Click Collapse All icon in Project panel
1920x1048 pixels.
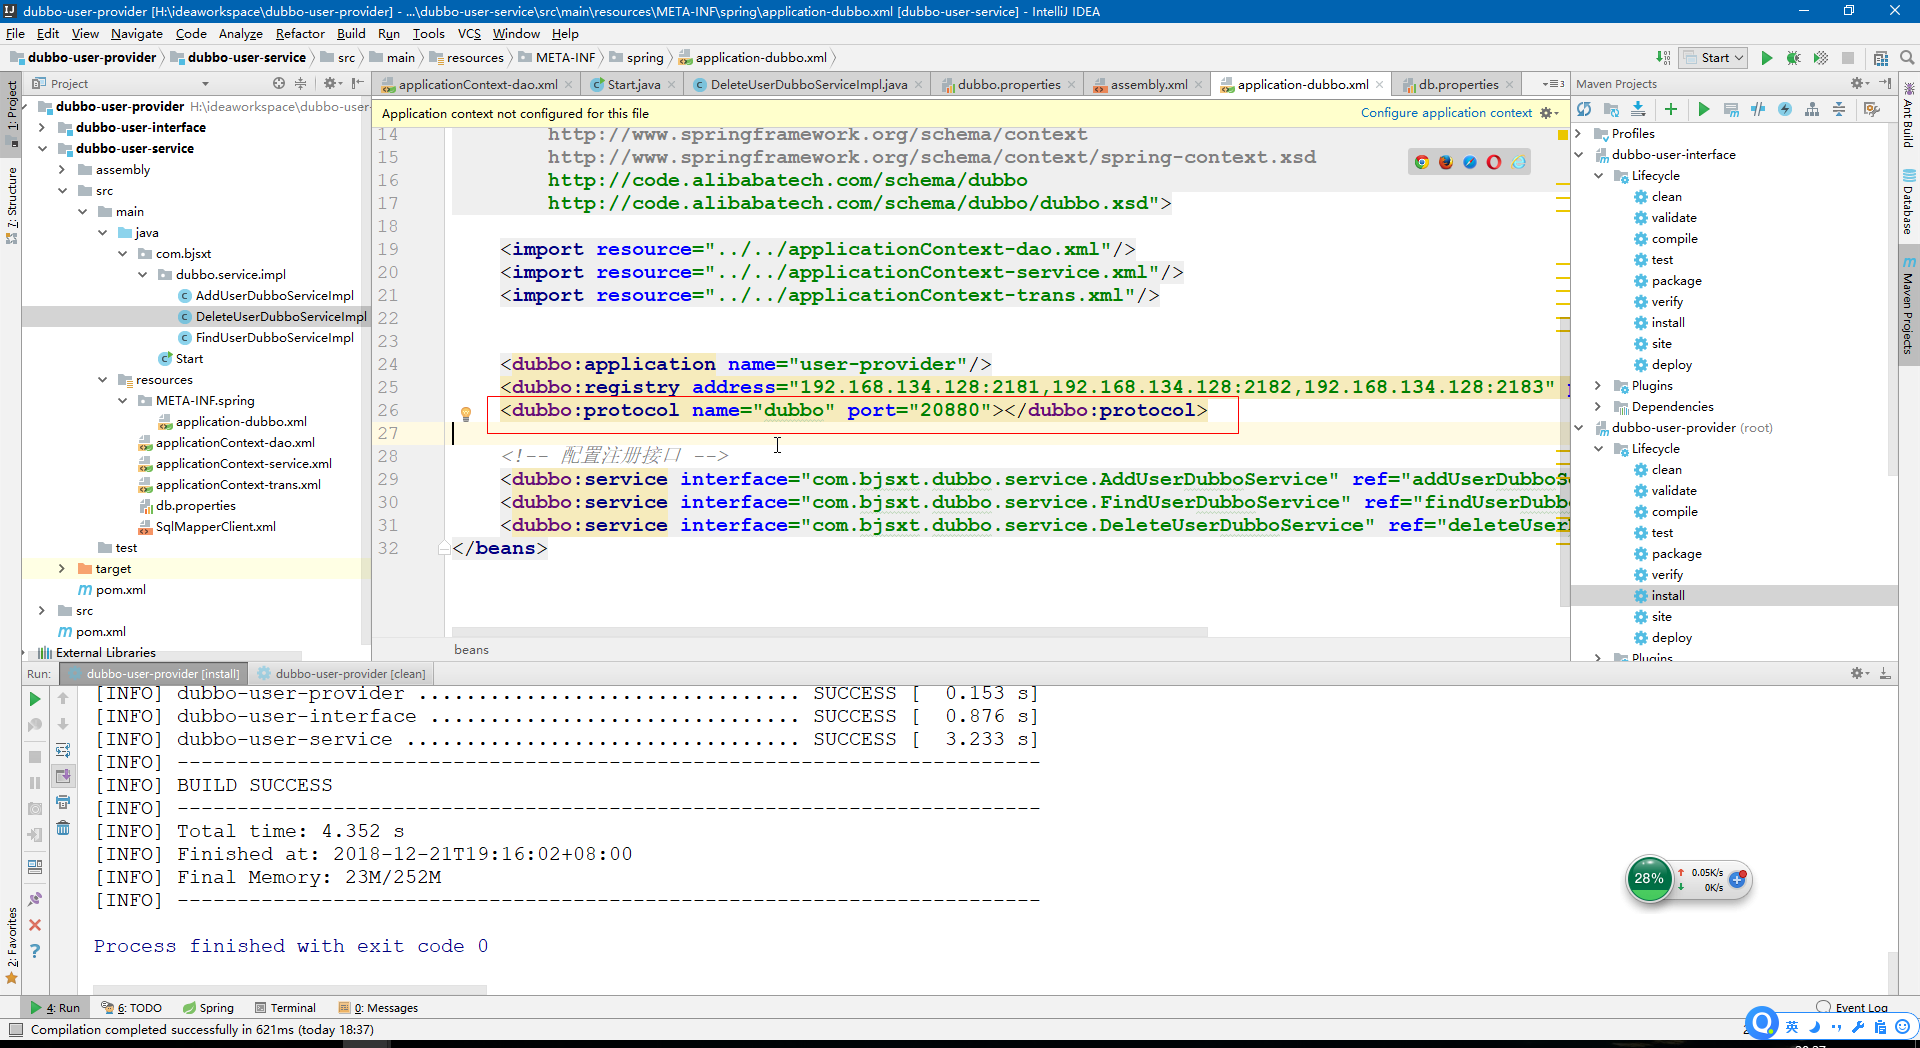click(x=300, y=83)
